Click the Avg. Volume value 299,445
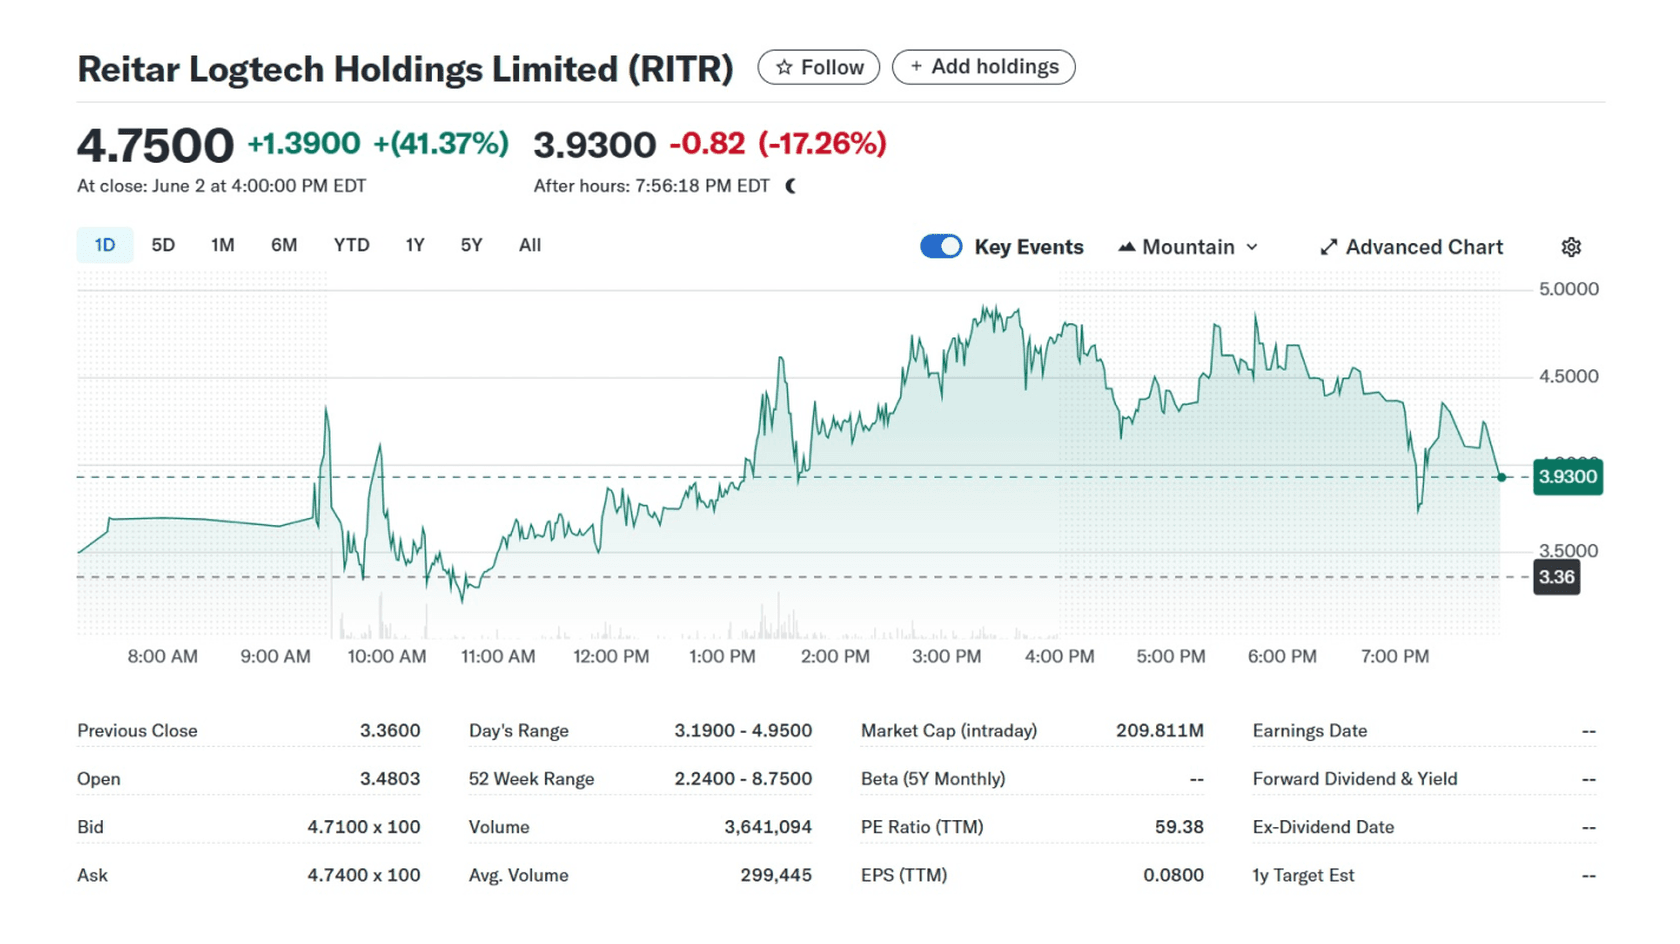 tap(776, 875)
